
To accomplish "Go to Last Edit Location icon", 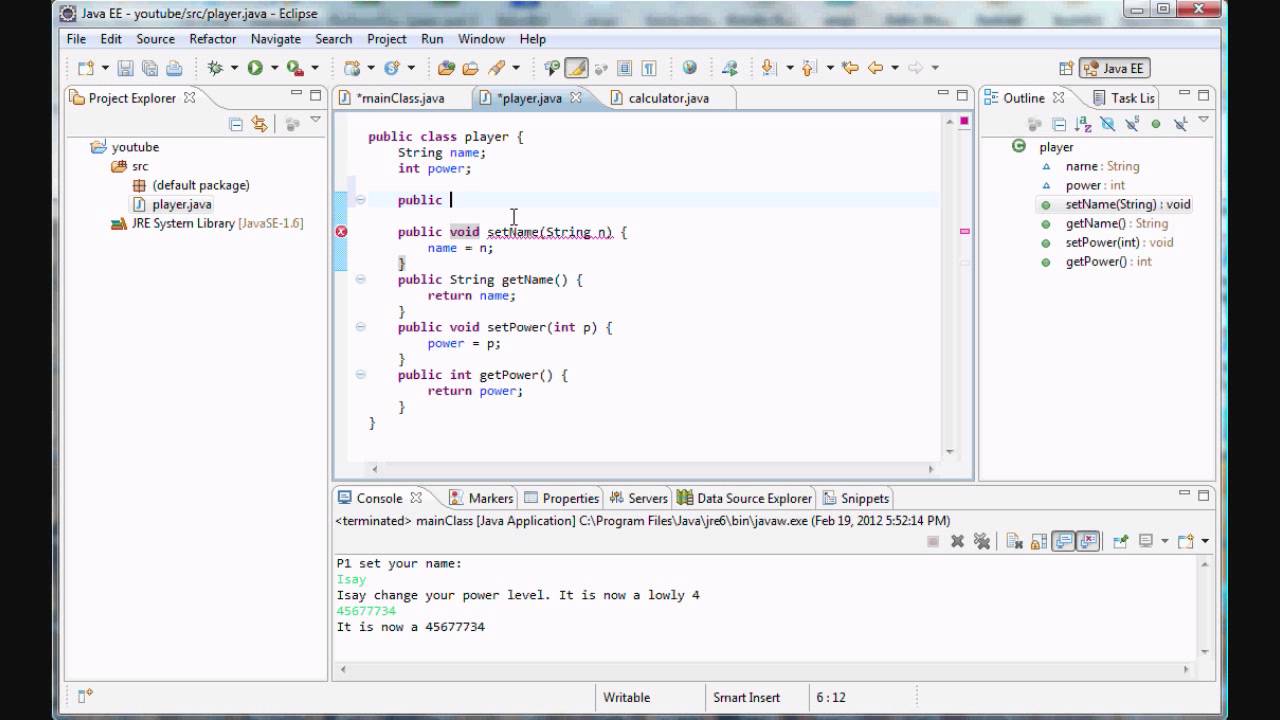I will [850, 68].
